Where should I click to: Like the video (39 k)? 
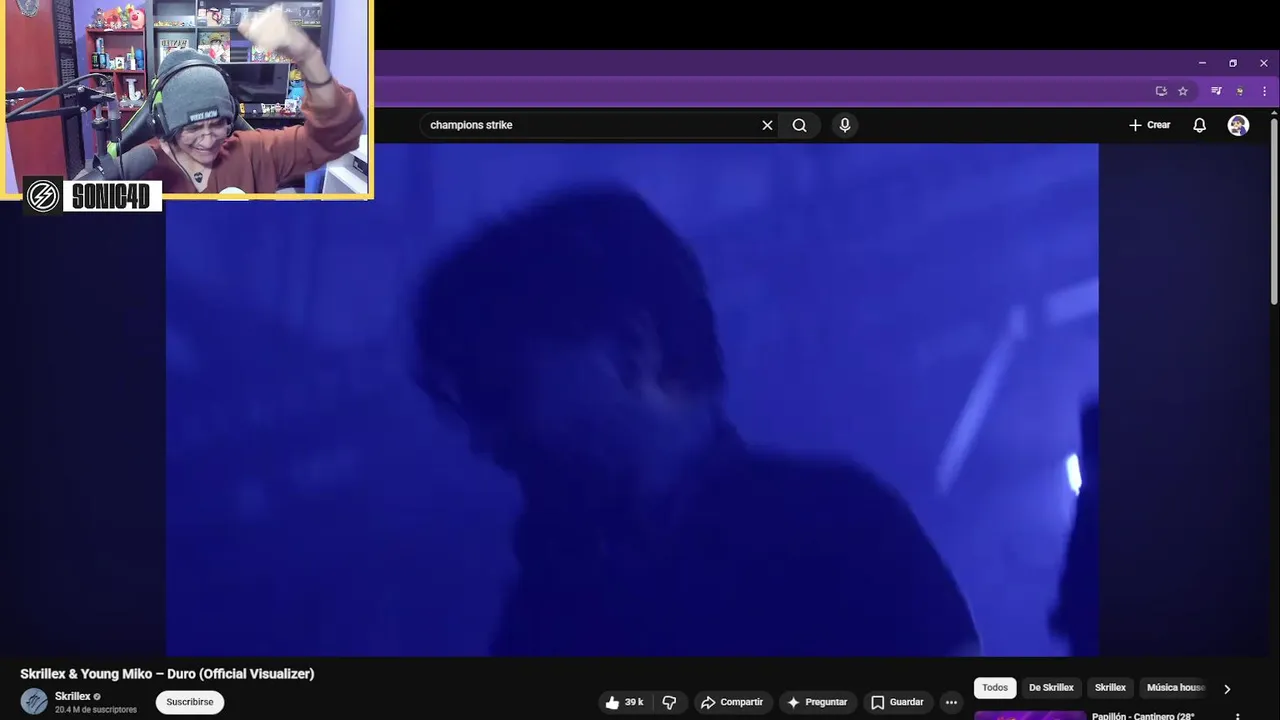624,702
